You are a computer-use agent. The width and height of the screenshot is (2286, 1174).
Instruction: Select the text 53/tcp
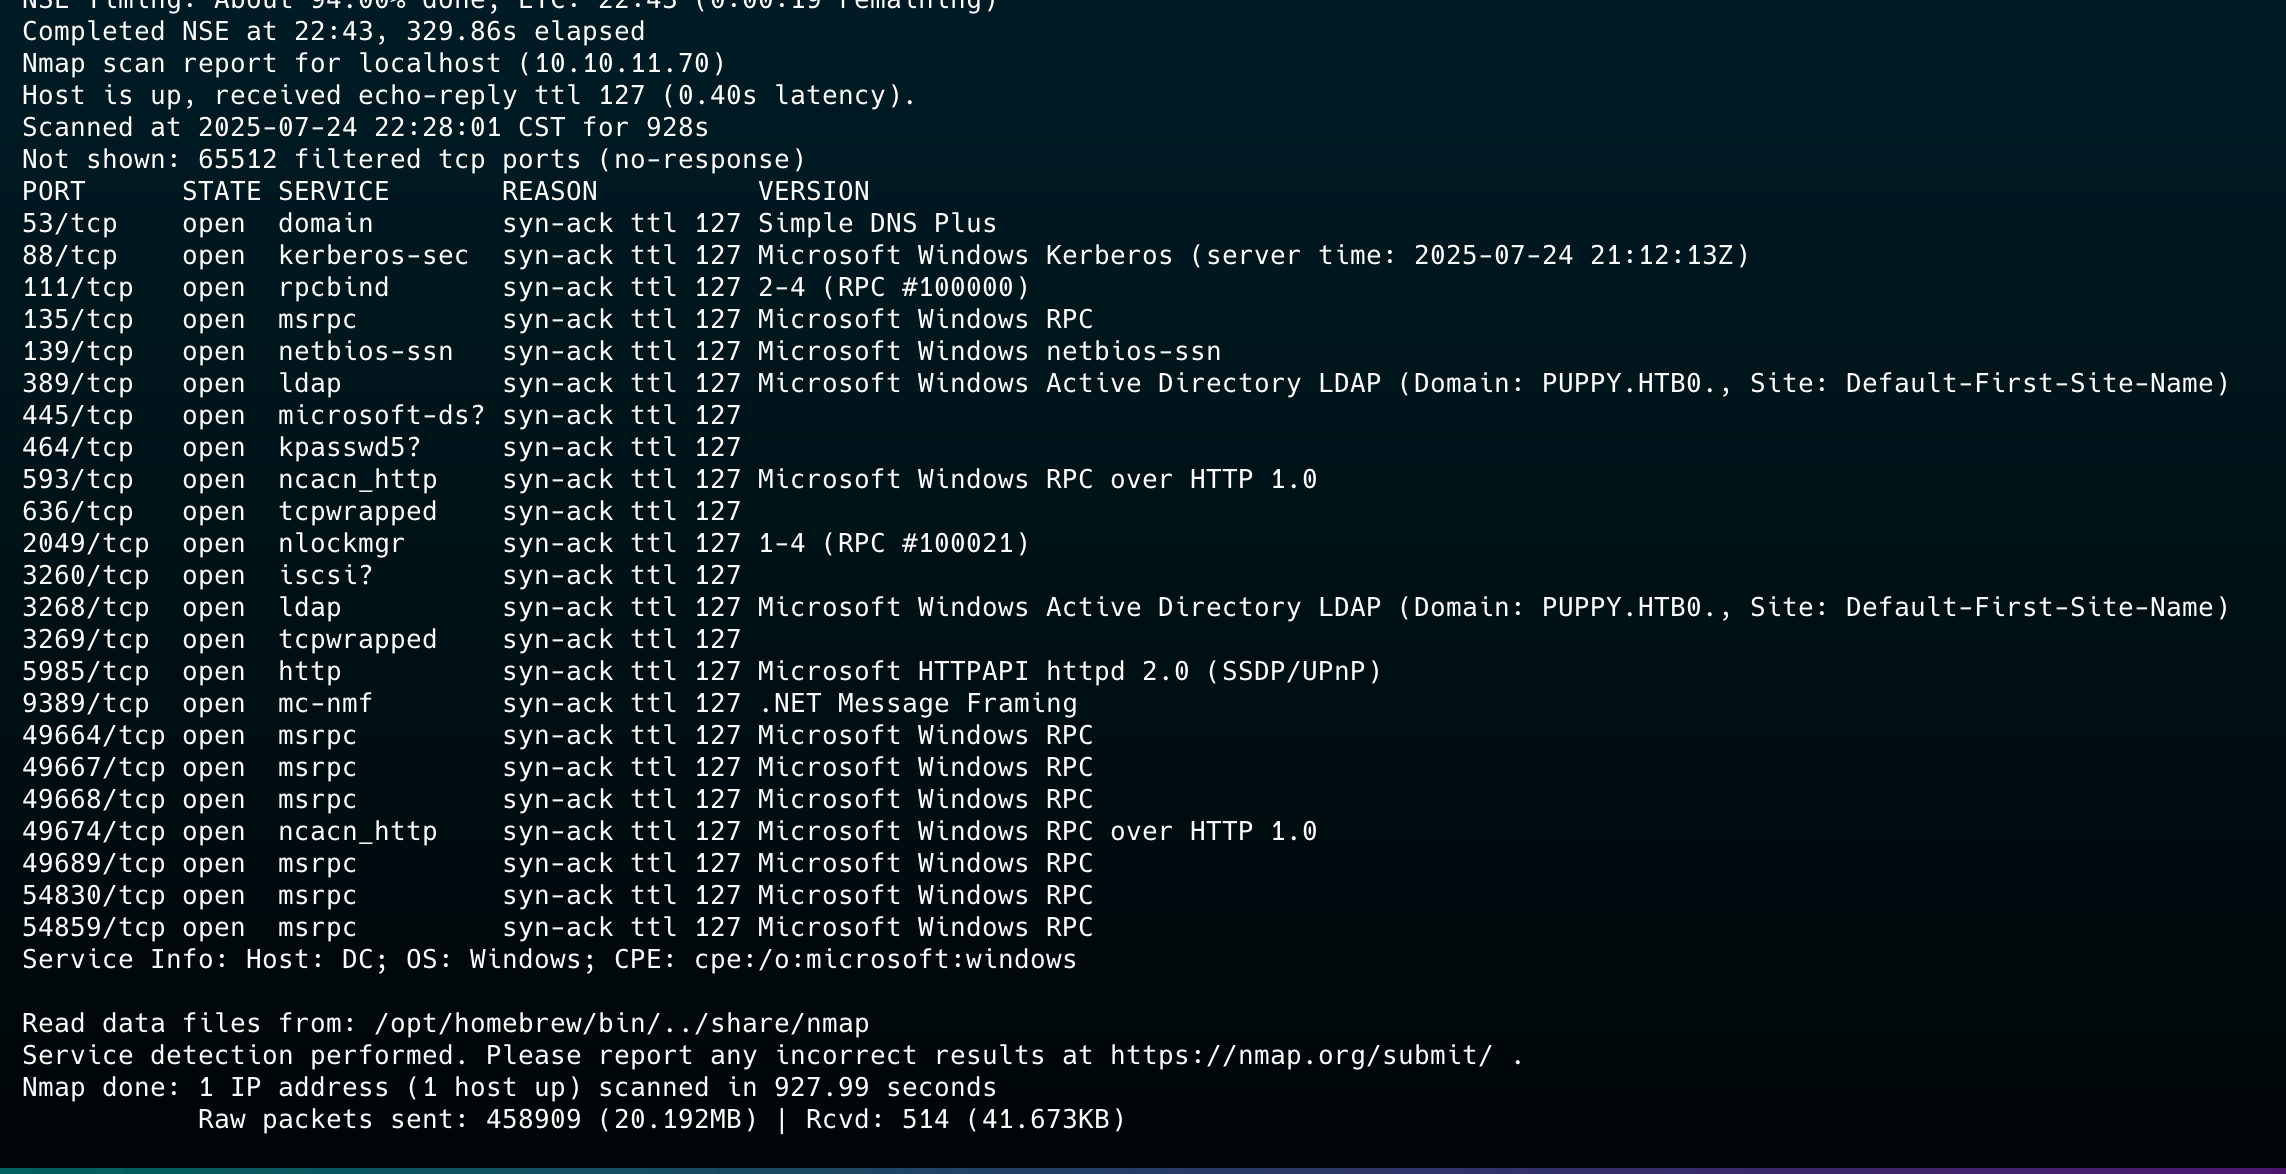pos(70,224)
